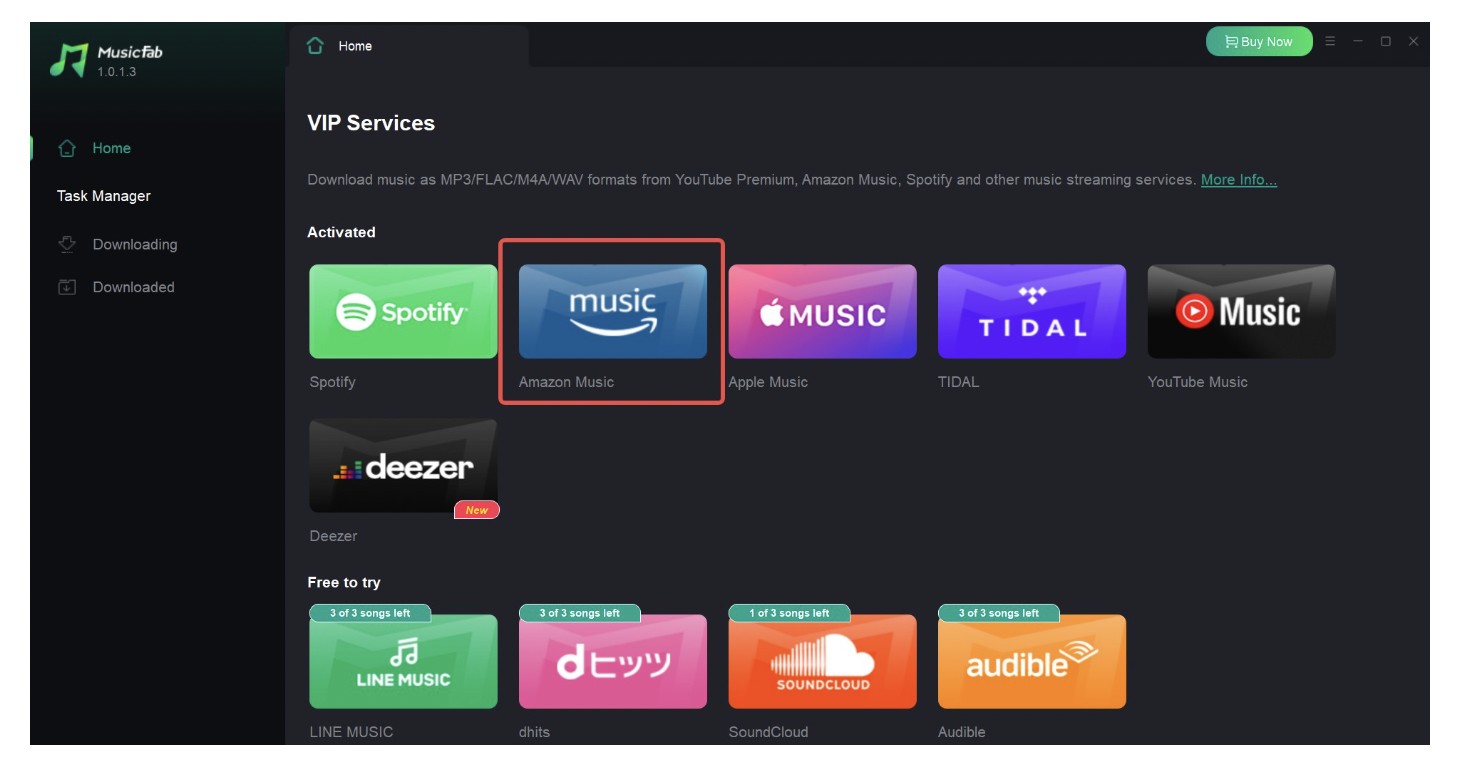1458x766 pixels.
Task: Click the LINE MUSIC label text
Action: click(351, 732)
